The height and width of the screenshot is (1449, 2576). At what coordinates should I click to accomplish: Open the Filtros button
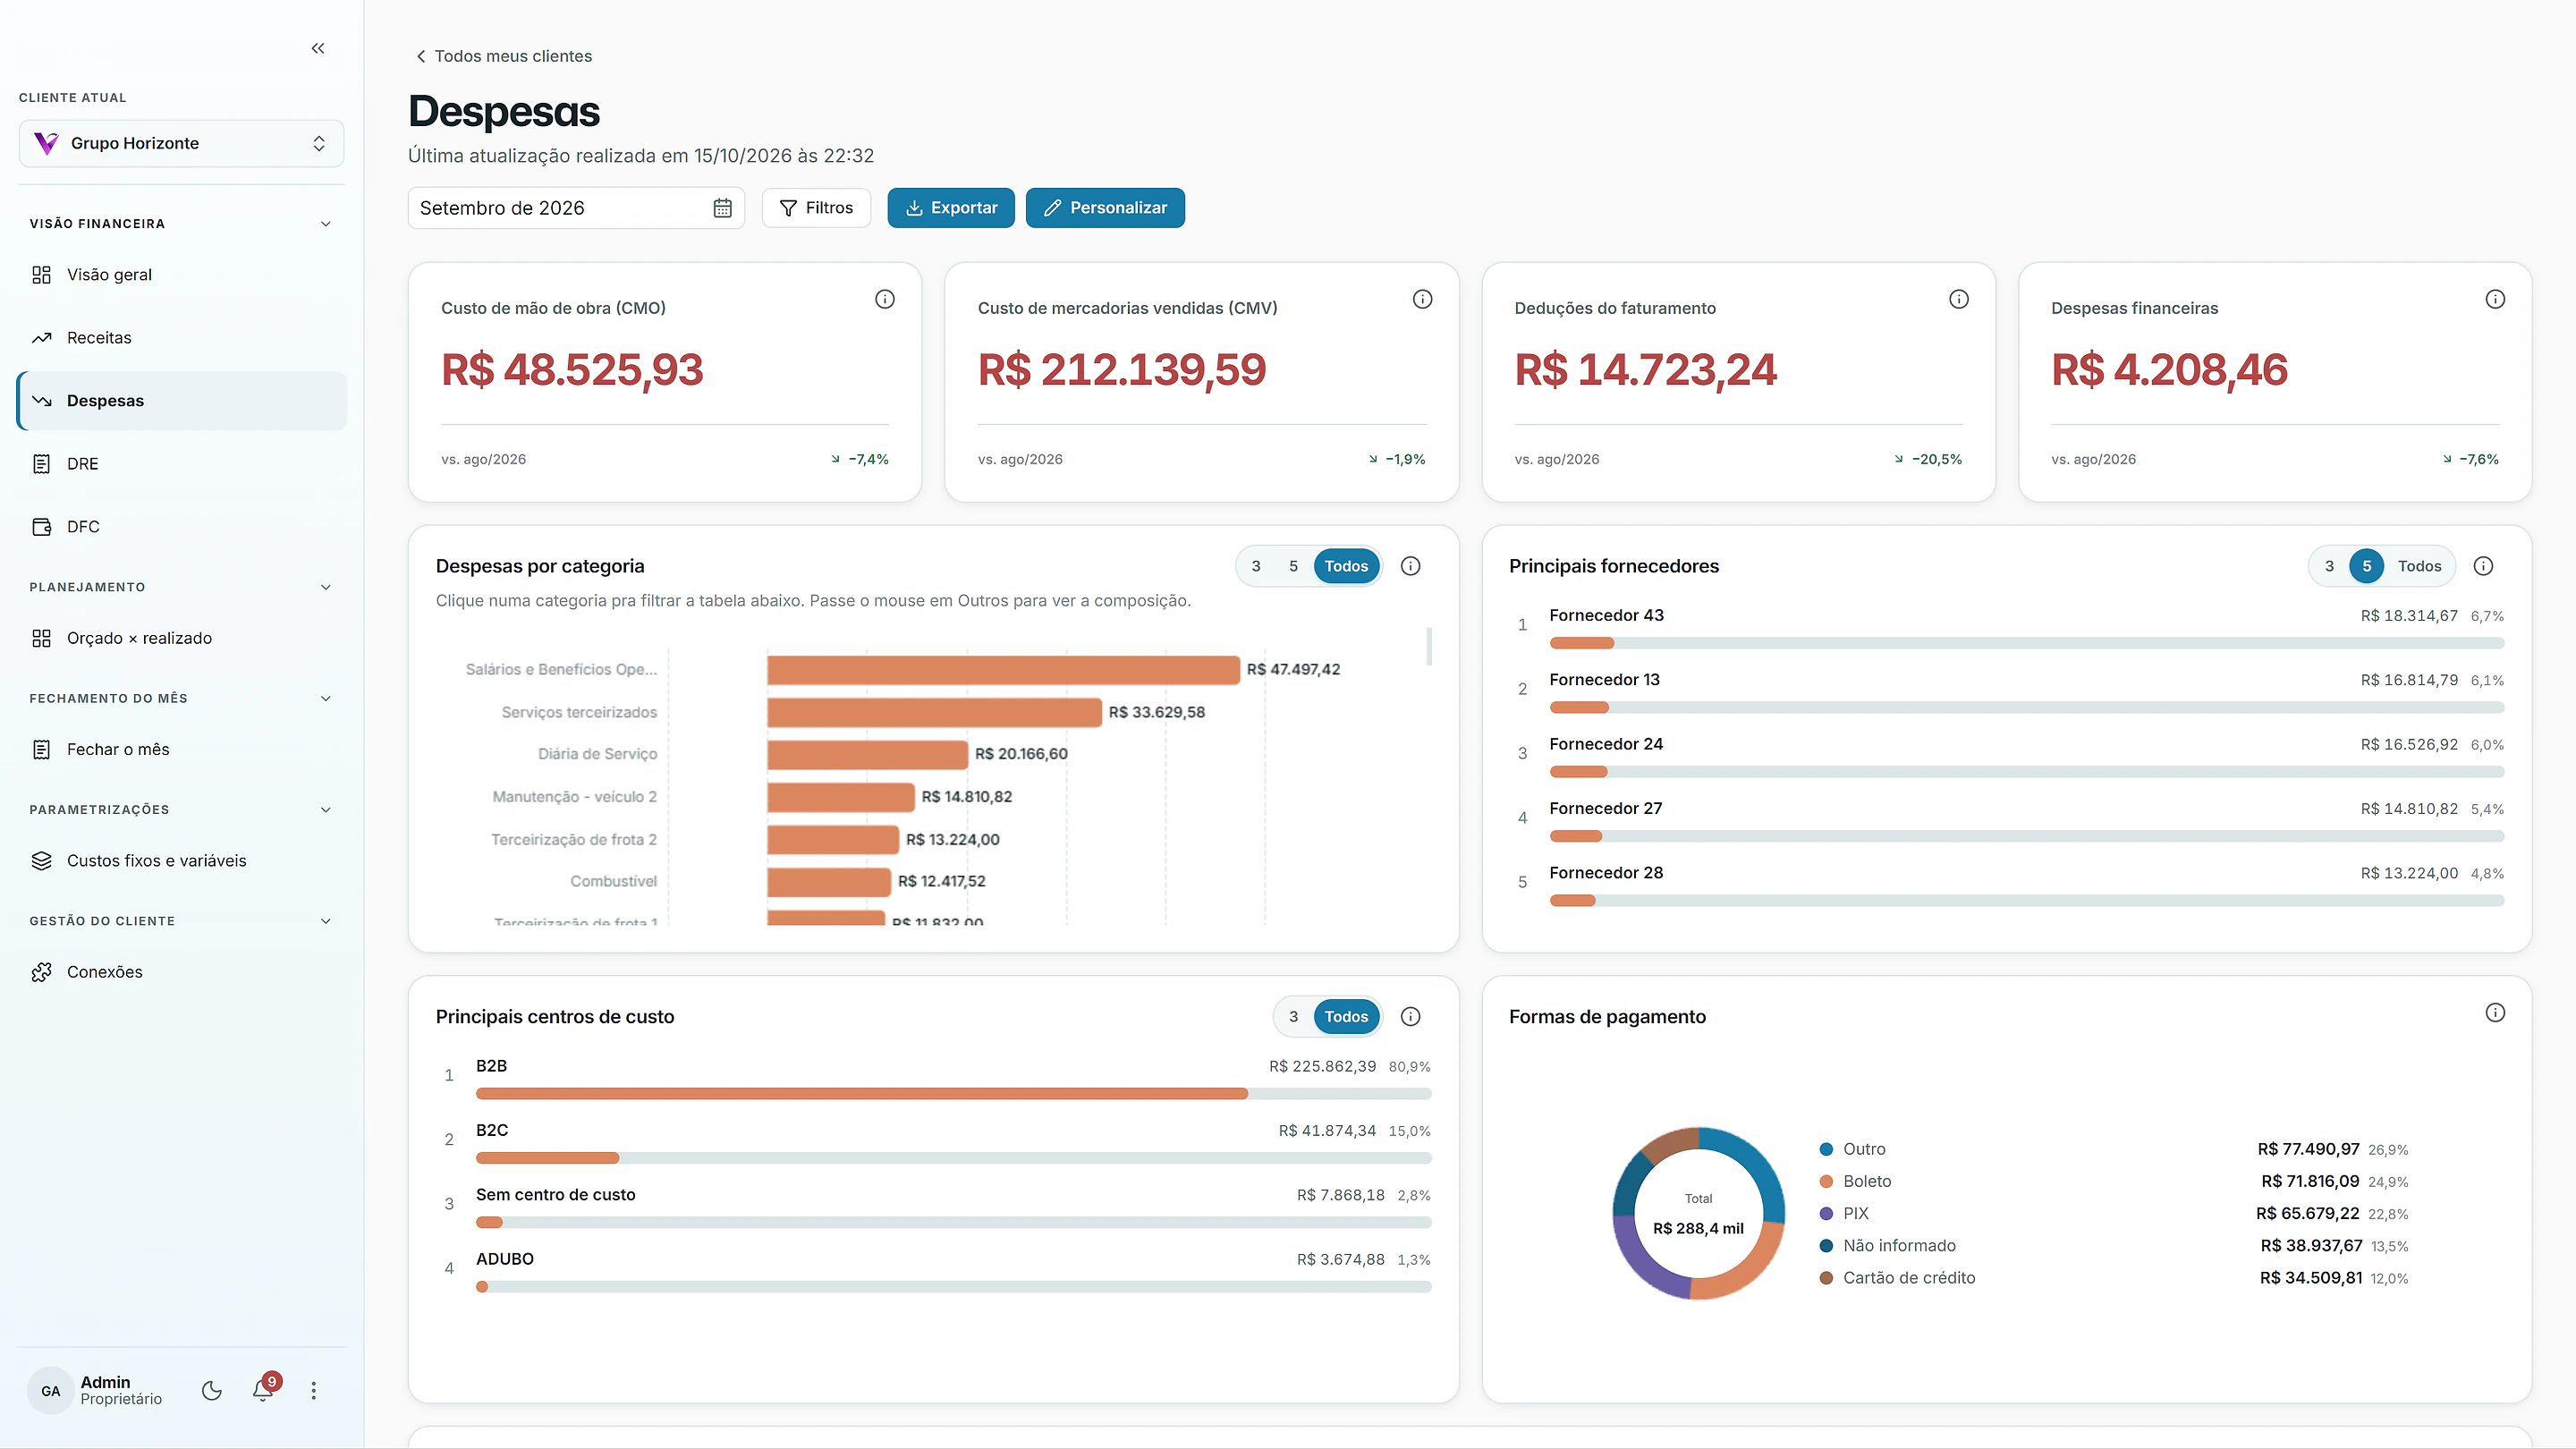point(816,208)
